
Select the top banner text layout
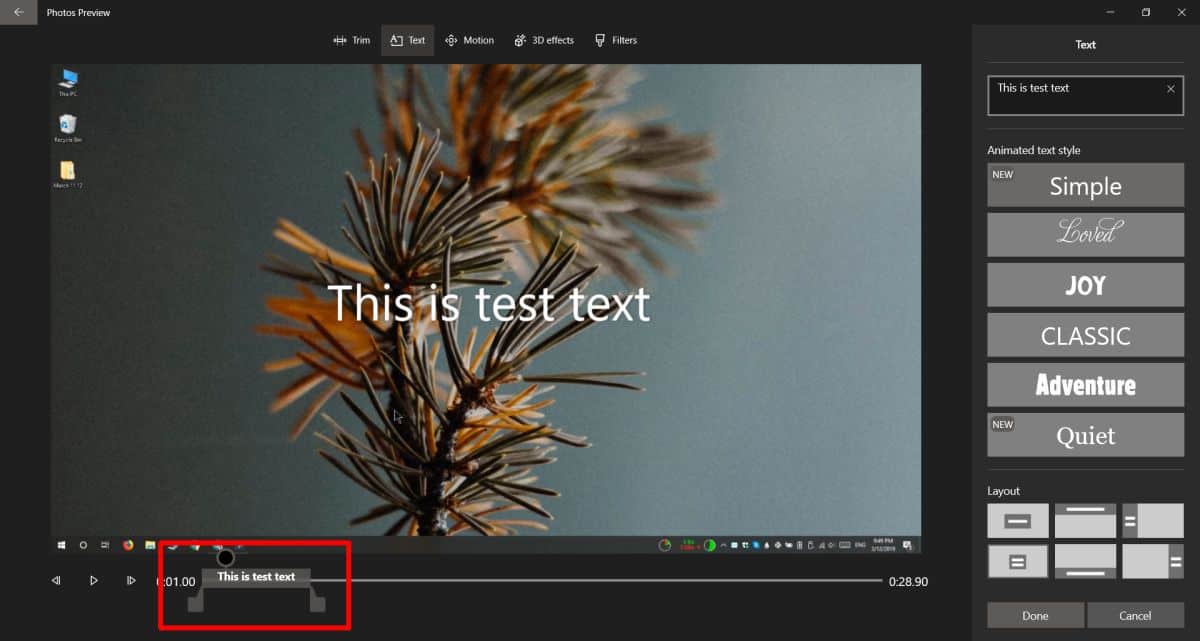pos(1085,520)
